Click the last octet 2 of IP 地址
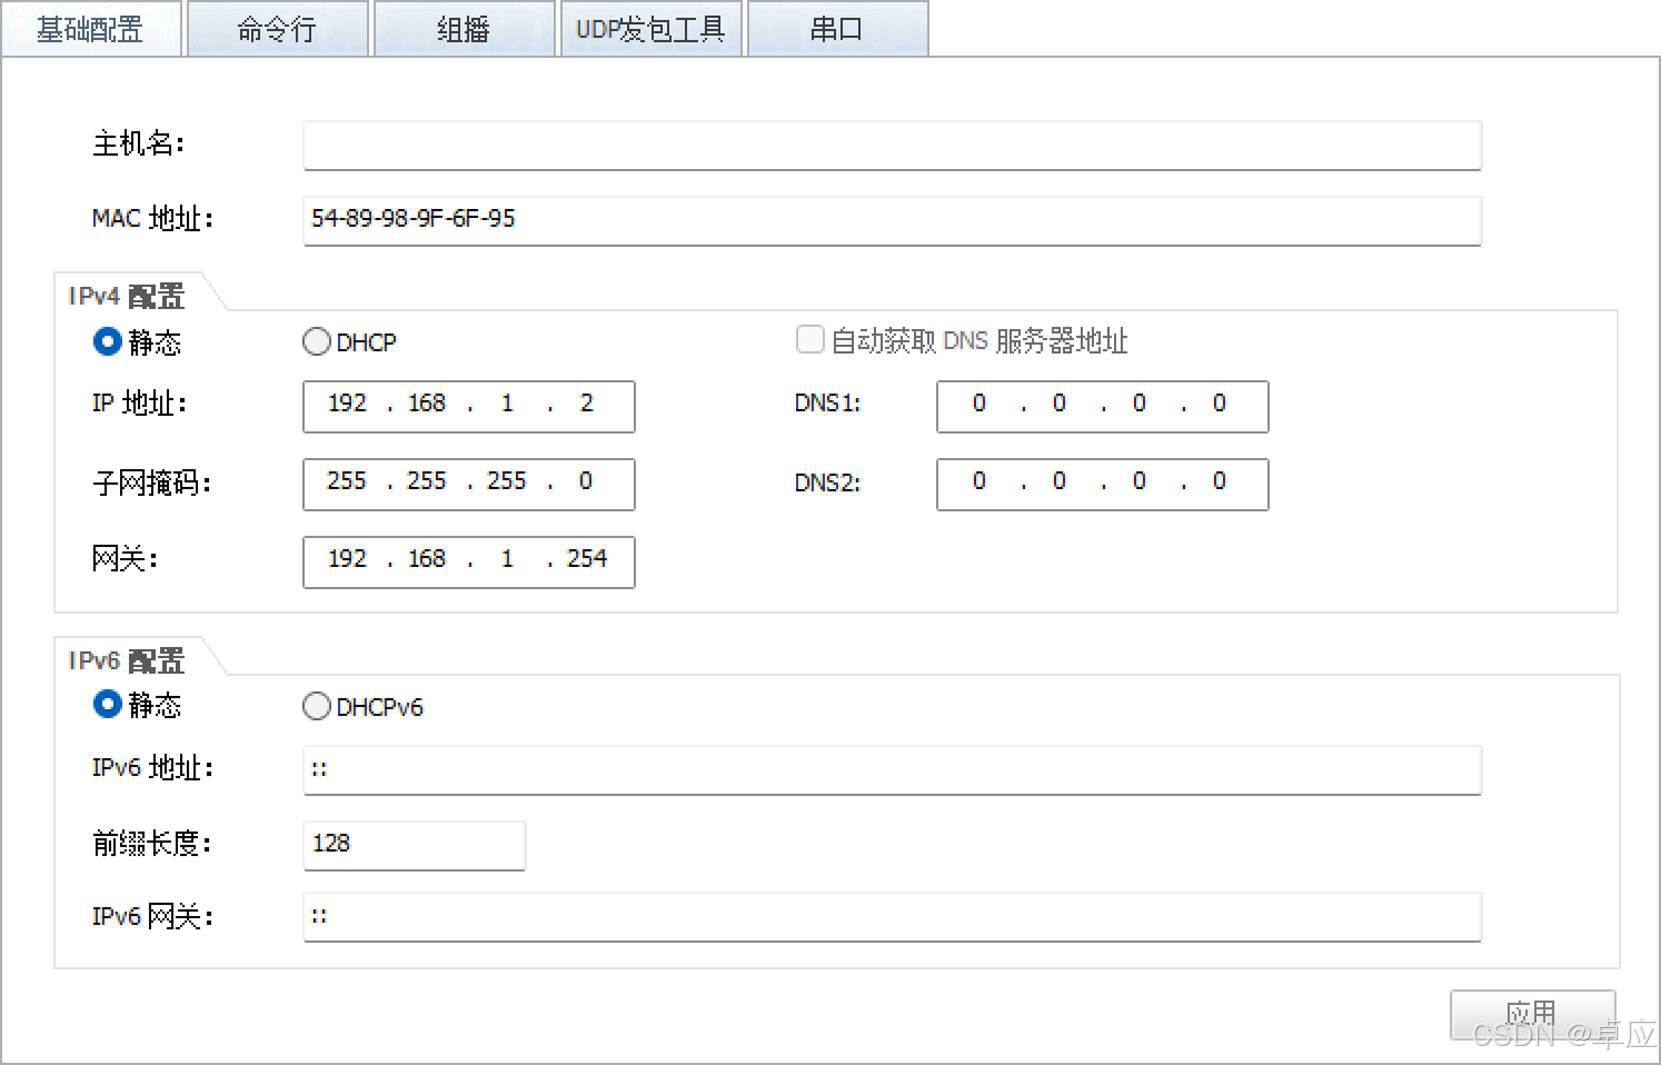Viewport: 1661px width, 1065px height. [x=587, y=402]
